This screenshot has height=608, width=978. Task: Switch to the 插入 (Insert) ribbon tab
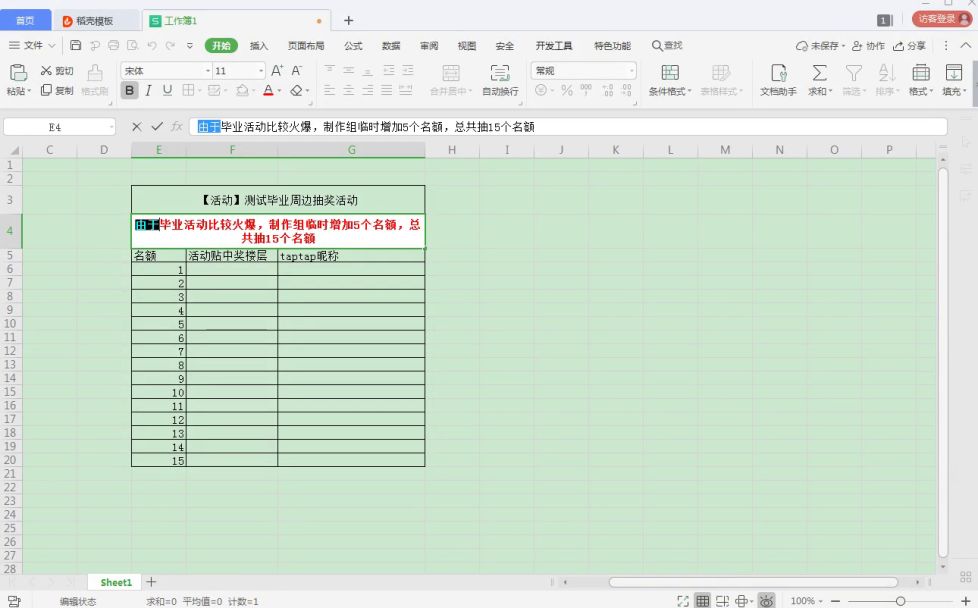259,46
